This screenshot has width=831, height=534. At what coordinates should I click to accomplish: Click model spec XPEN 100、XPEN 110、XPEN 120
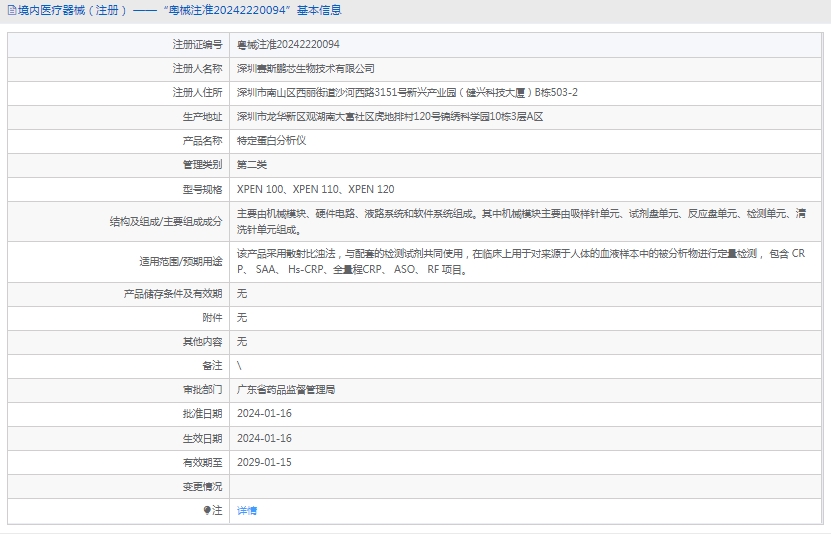click(x=315, y=189)
